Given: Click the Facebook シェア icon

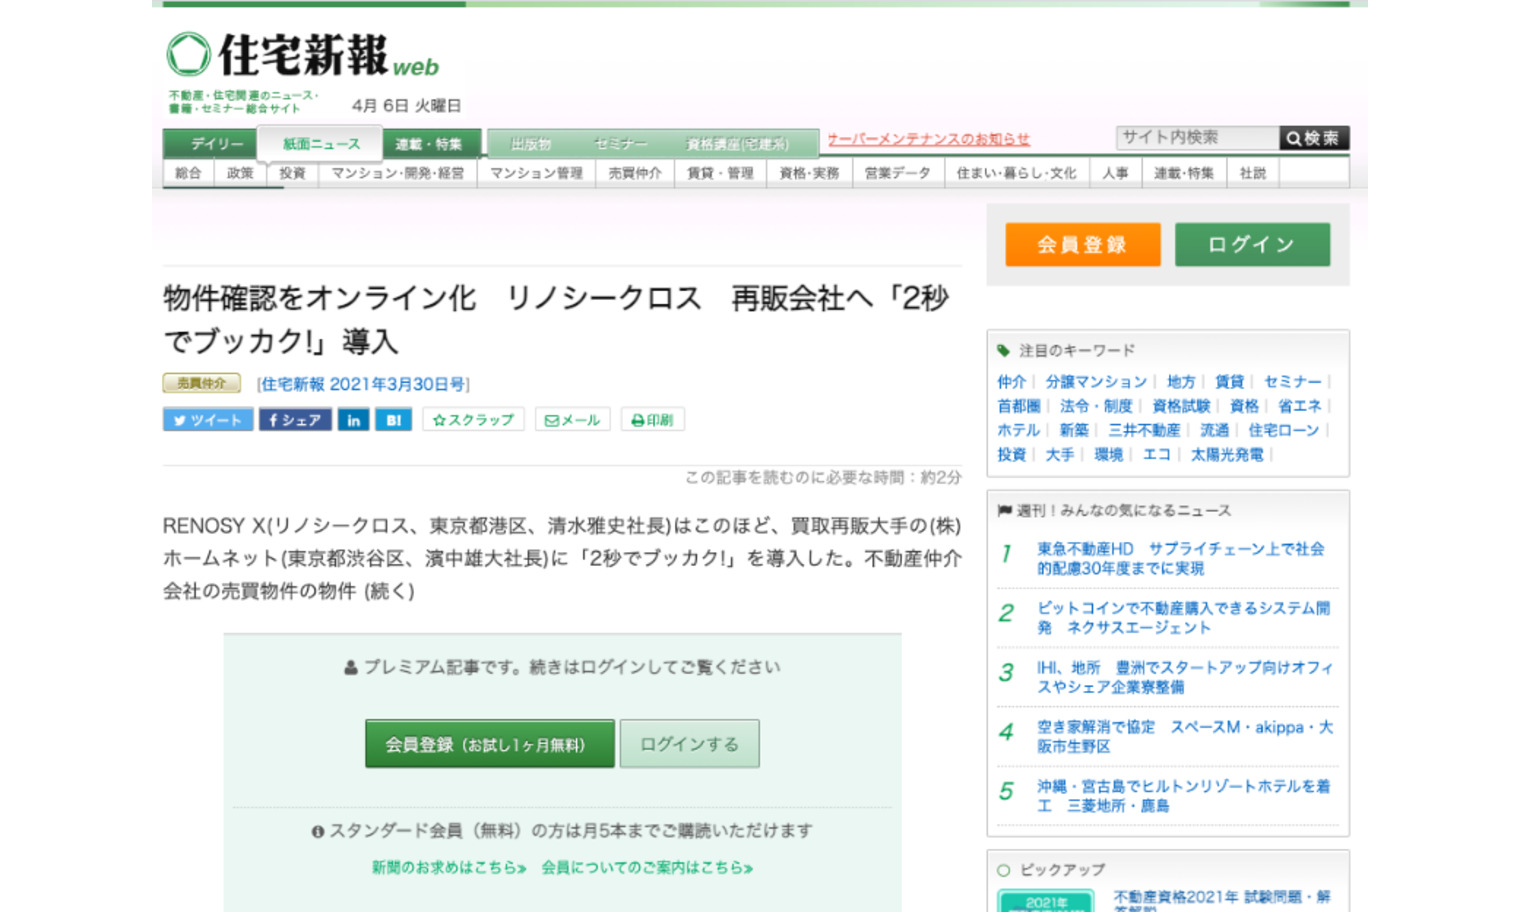Looking at the screenshot, I should [295, 419].
